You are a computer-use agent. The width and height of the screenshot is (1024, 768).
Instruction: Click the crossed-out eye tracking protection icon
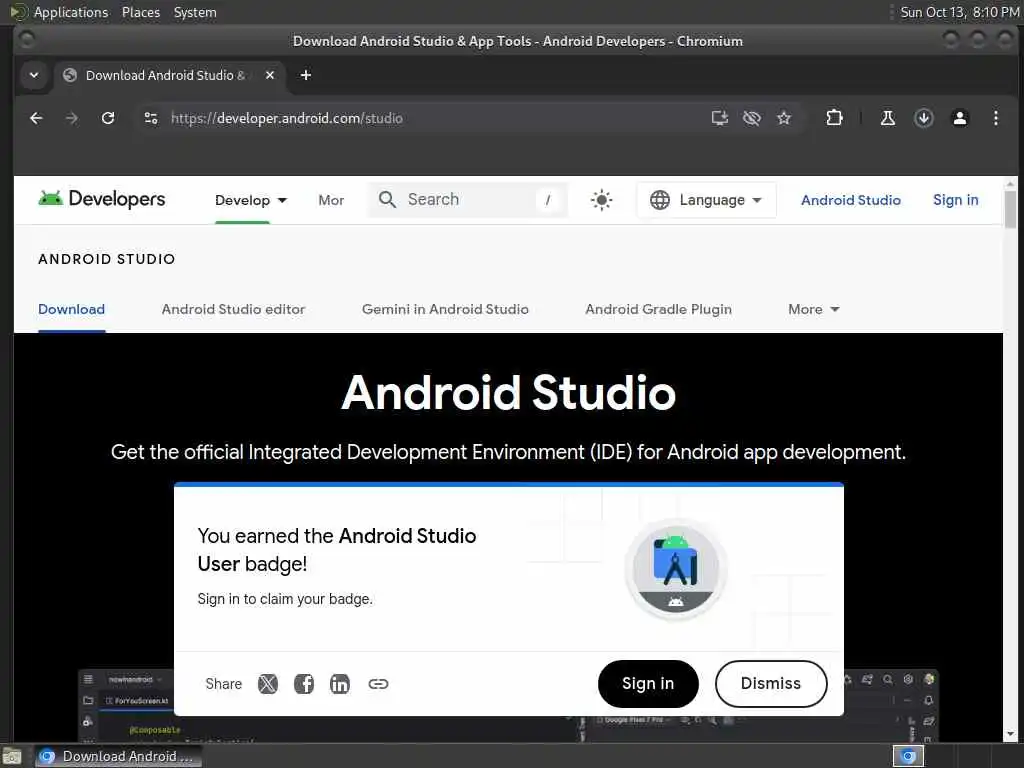pyautogui.click(x=752, y=118)
